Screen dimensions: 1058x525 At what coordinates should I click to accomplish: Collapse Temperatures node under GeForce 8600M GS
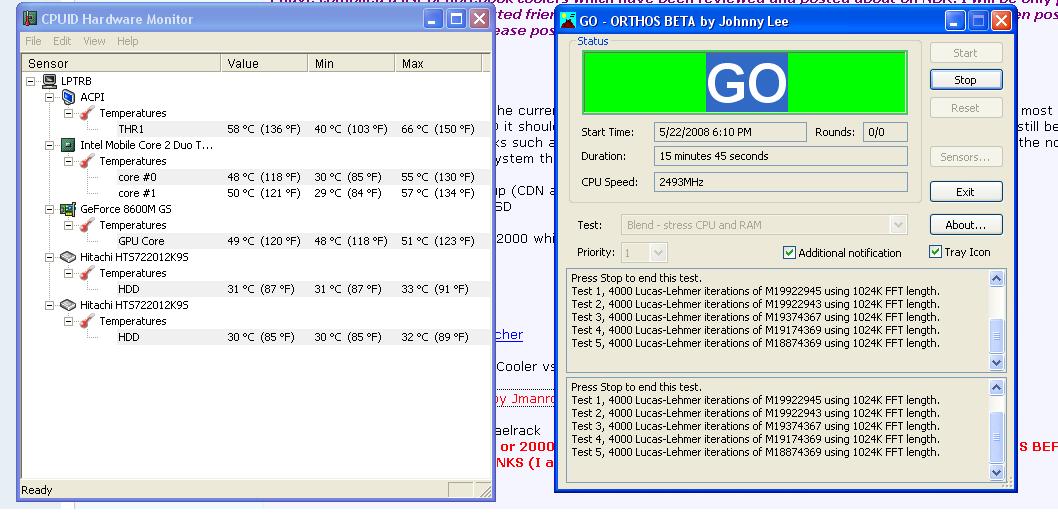coord(68,225)
